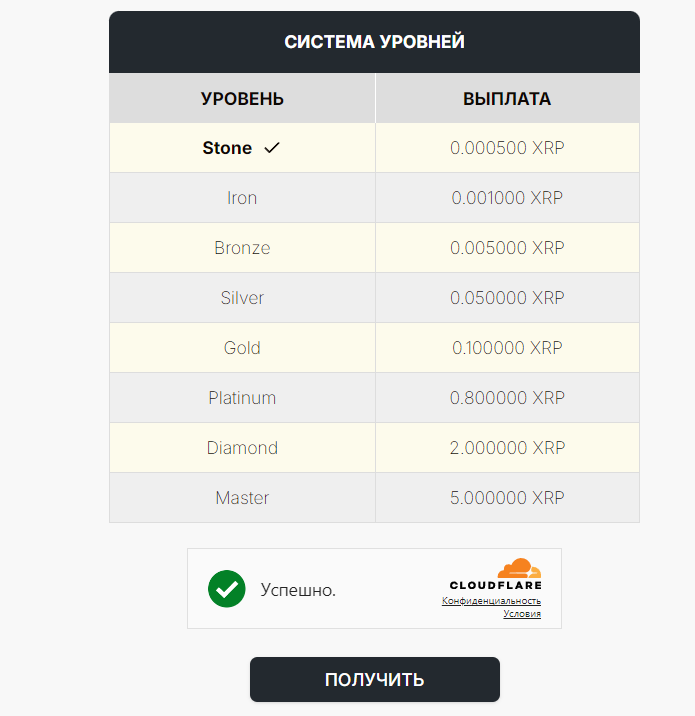Select the Platinum level entry
Image resolution: width=695 pixels, height=716 pixels.
(x=242, y=398)
